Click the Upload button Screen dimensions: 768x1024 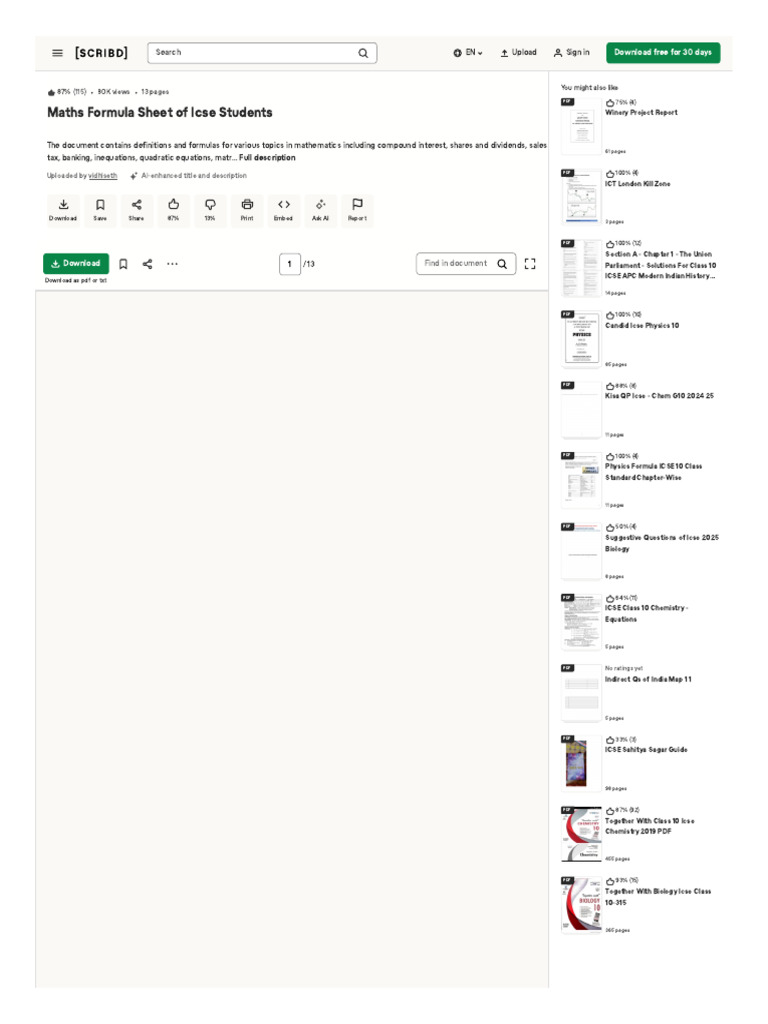click(x=519, y=52)
